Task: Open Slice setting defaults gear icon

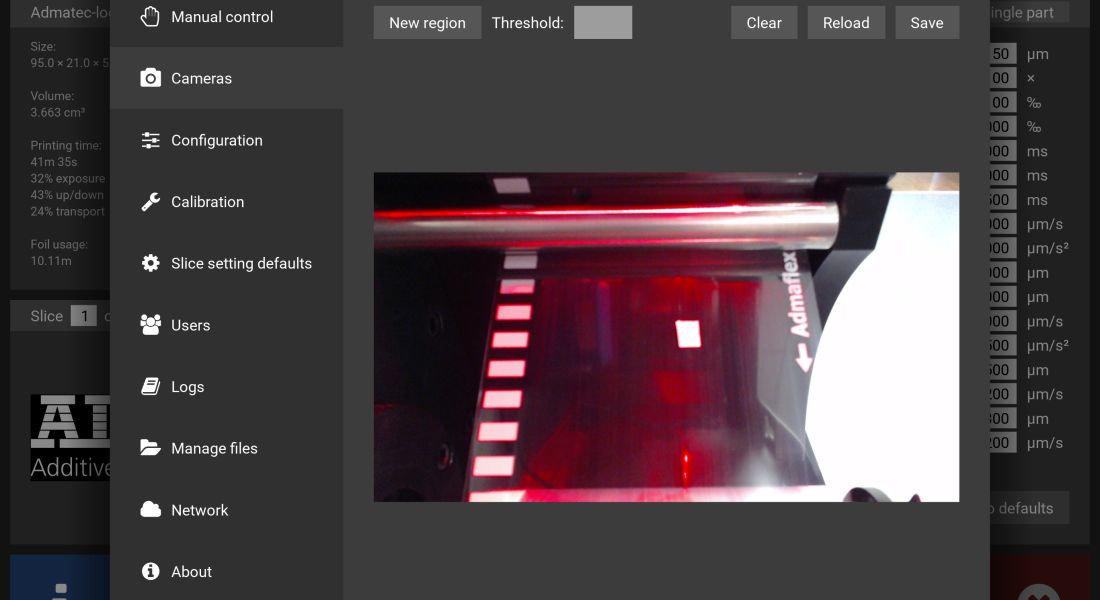Action: pyautogui.click(x=150, y=264)
